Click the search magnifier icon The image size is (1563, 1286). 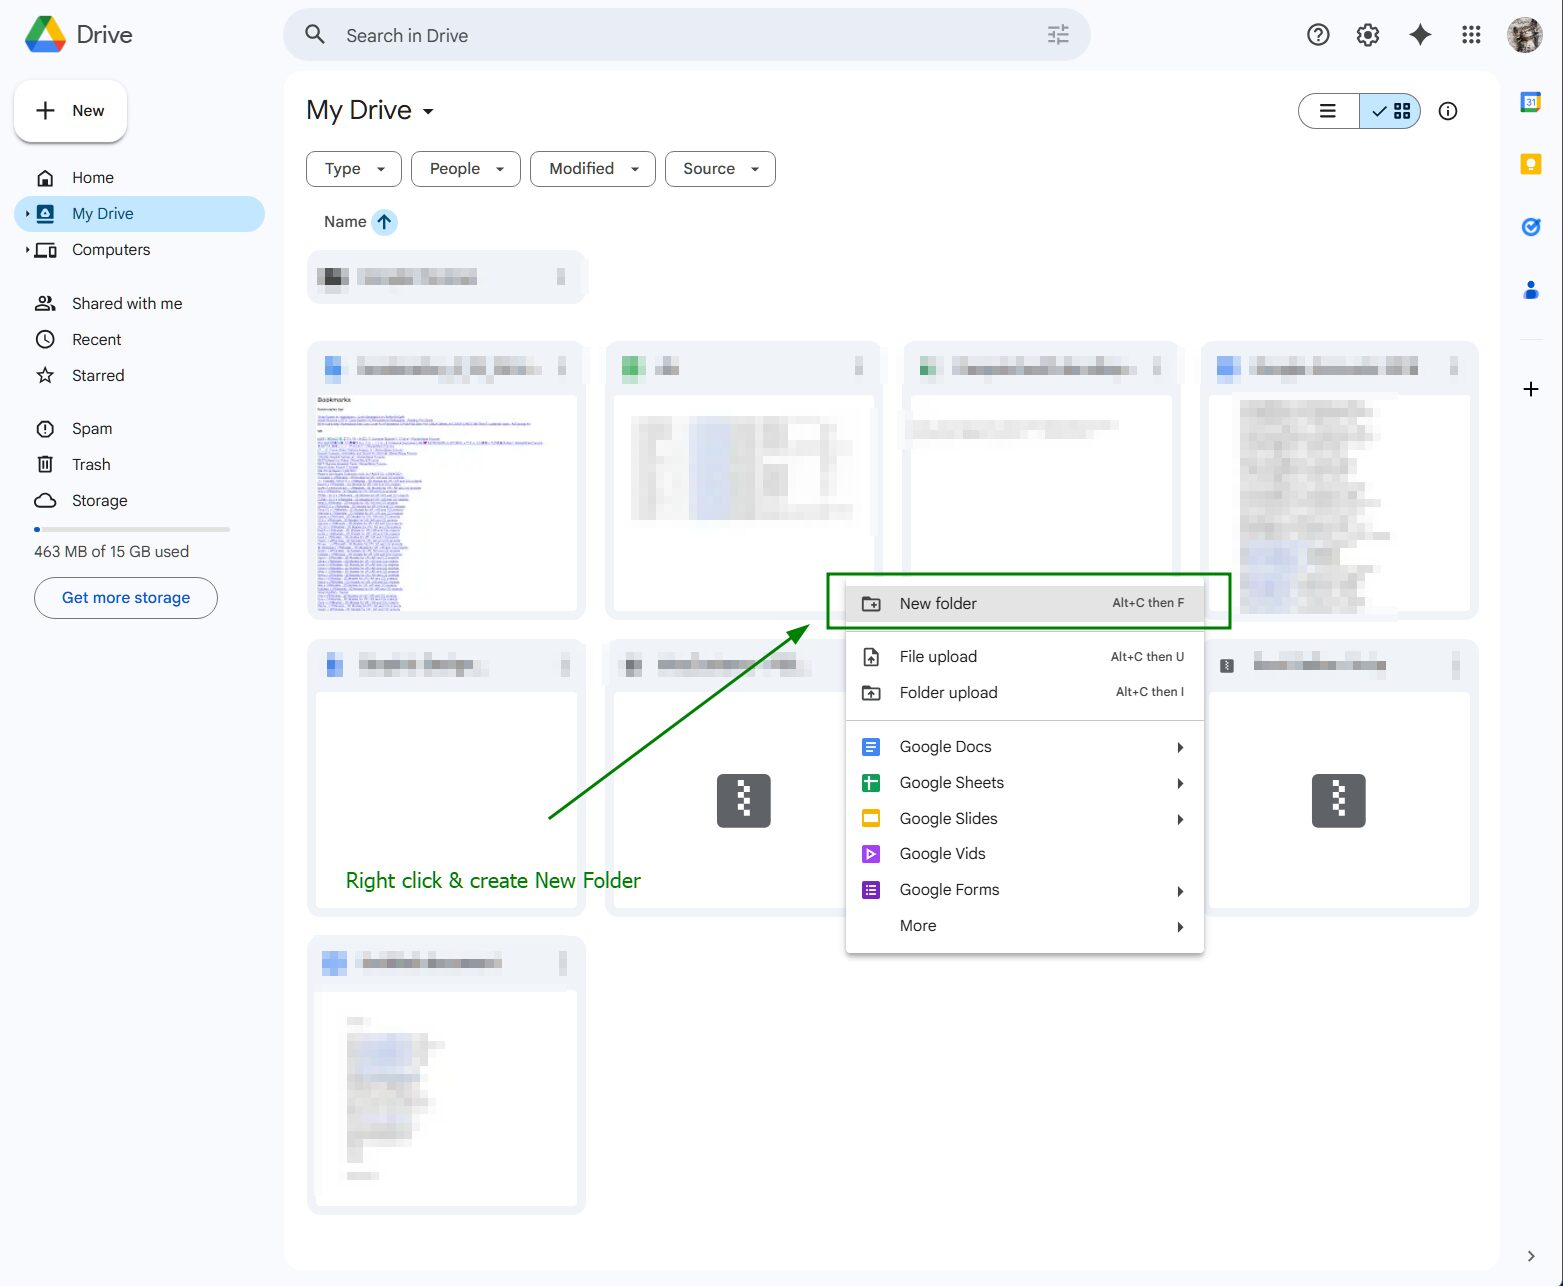coord(315,35)
